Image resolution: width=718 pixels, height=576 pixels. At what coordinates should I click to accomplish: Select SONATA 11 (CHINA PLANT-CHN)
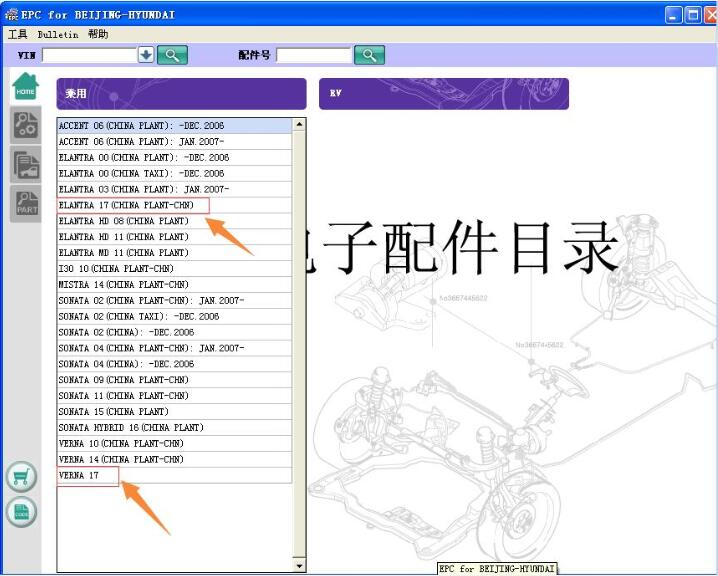coord(174,396)
